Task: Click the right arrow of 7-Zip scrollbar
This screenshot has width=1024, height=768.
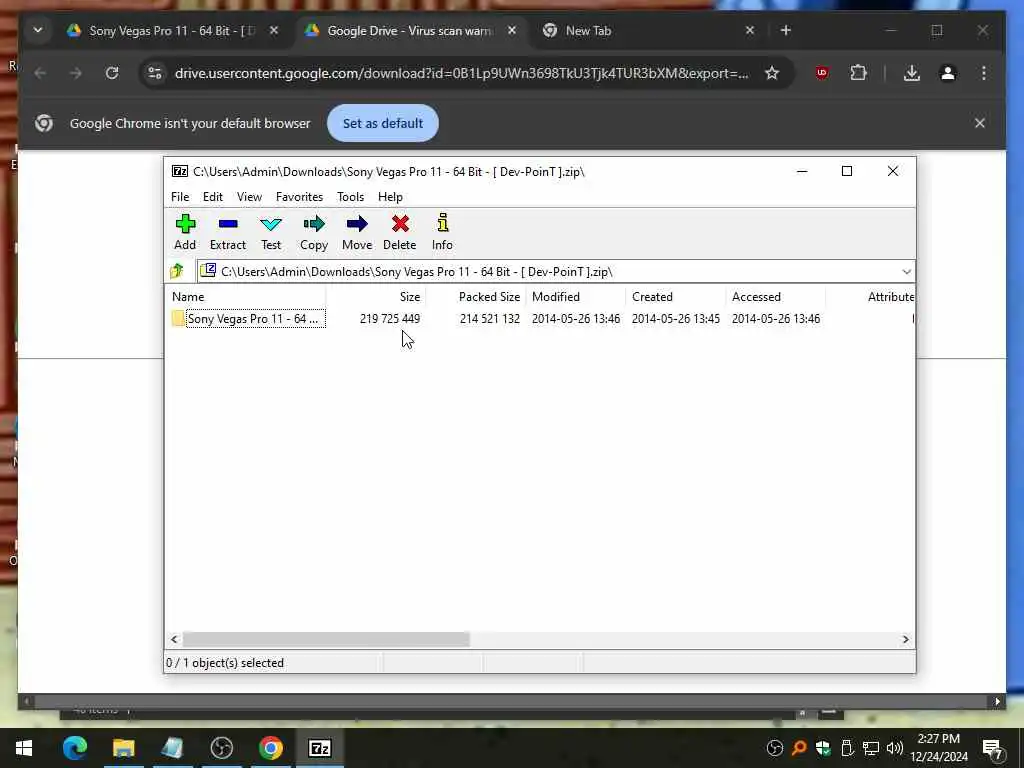Action: [x=905, y=639]
